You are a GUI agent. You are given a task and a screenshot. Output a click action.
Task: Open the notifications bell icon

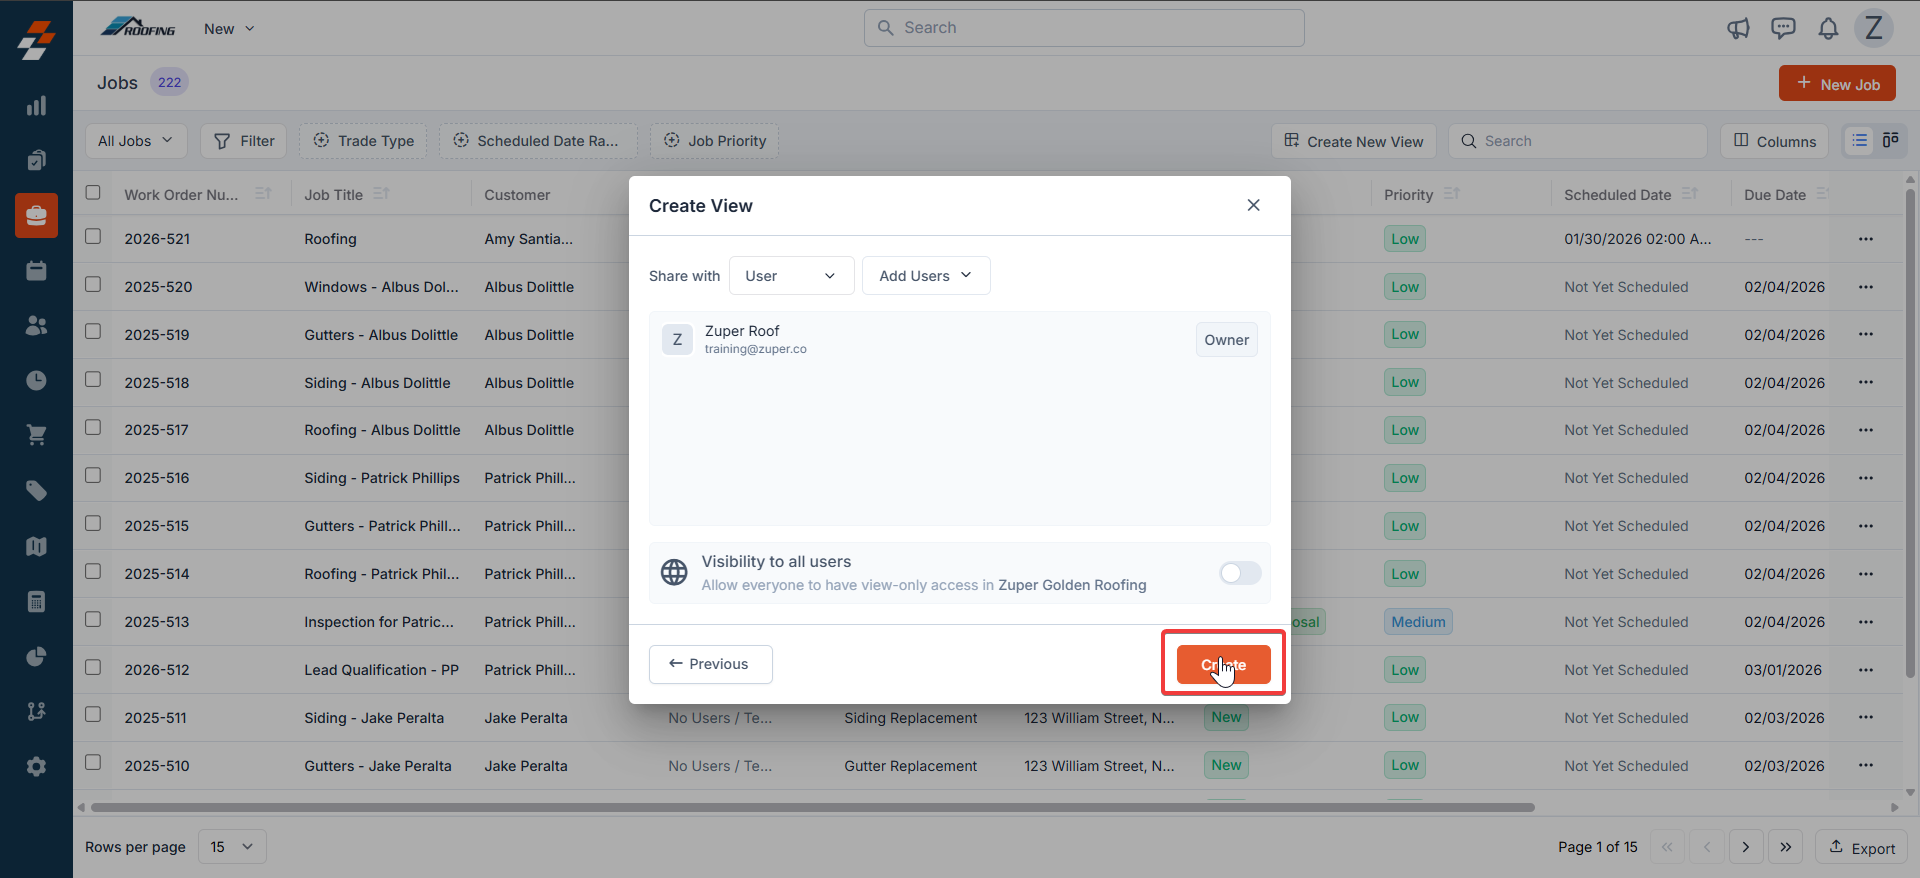pyautogui.click(x=1828, y=28)
